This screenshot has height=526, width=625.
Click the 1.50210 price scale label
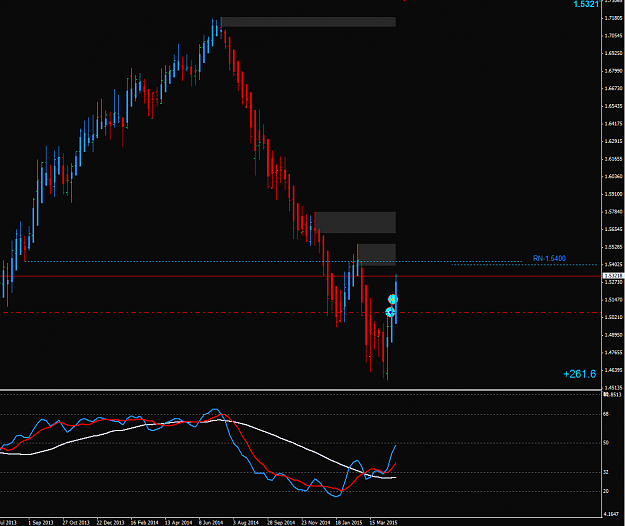tap(613, 317)
